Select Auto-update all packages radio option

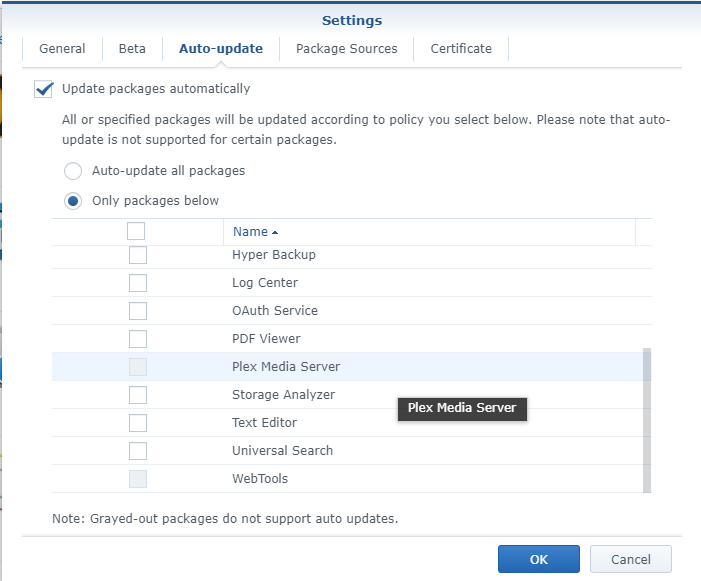pyautogui.click(x=73, y=171)
